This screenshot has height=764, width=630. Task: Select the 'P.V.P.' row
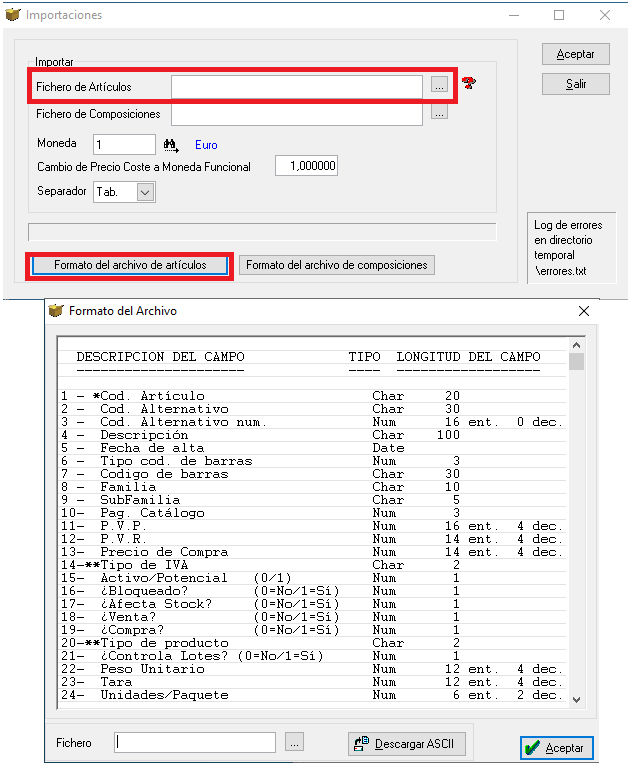coord(312,526)
